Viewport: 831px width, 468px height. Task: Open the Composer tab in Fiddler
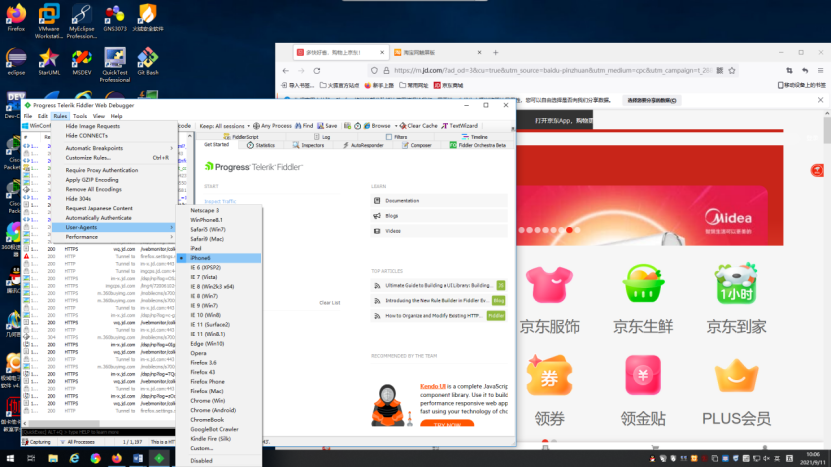click(417, 145)
